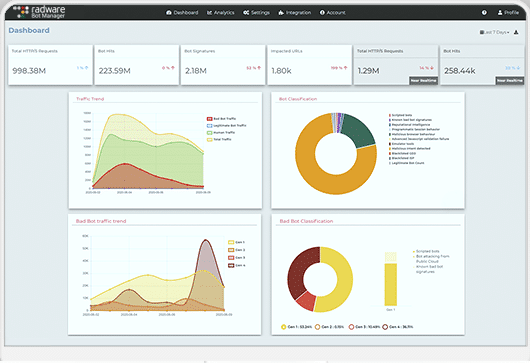Select the 1.29M realtime requests value
This screenshot has width=530, height=363.
coord(368,71)
